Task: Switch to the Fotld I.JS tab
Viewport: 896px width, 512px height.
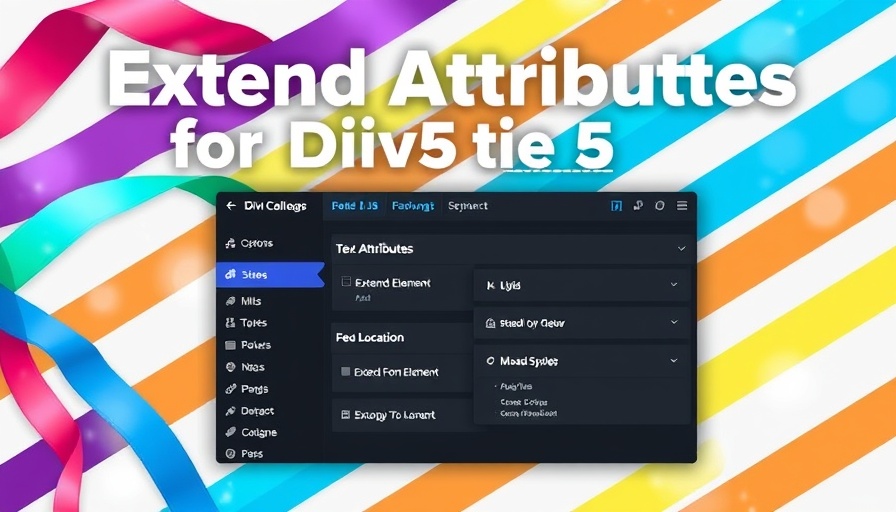Action: coord(354,206)
